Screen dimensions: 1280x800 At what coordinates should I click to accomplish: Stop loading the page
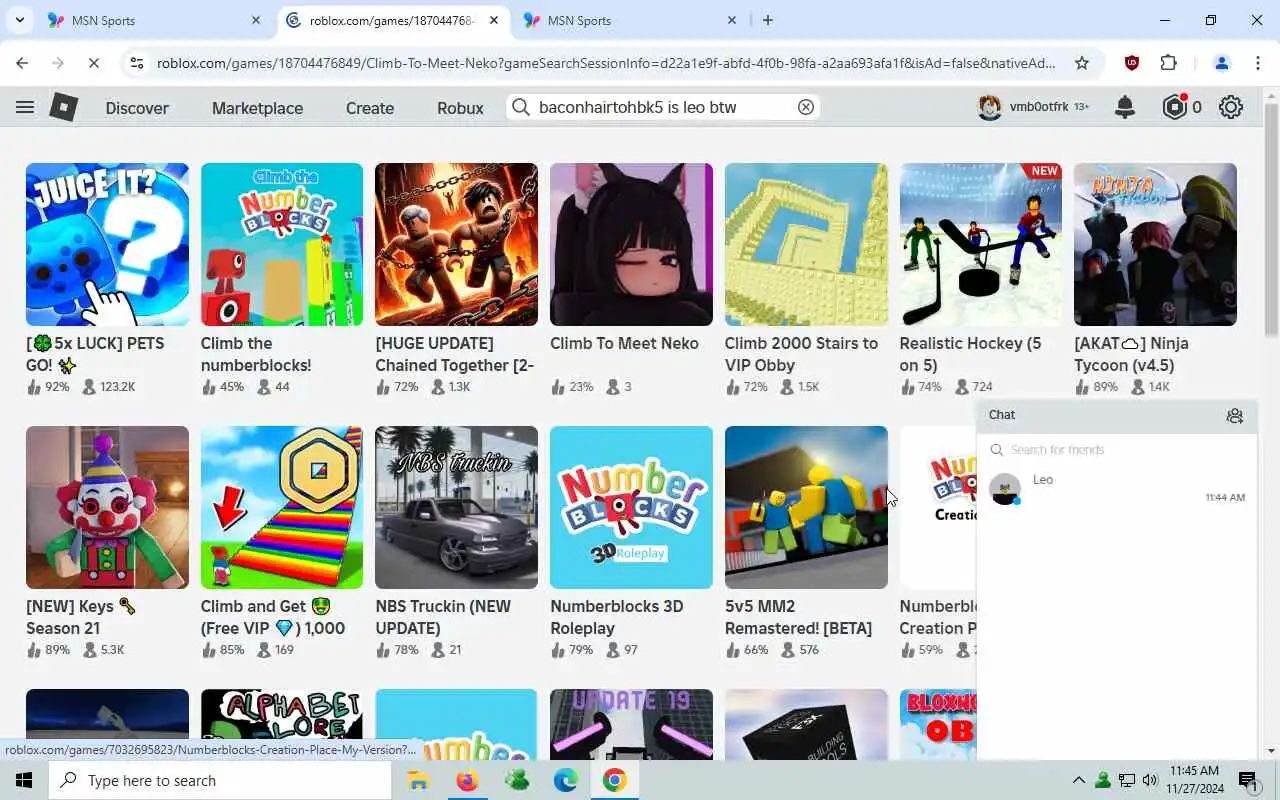[93, 63]
